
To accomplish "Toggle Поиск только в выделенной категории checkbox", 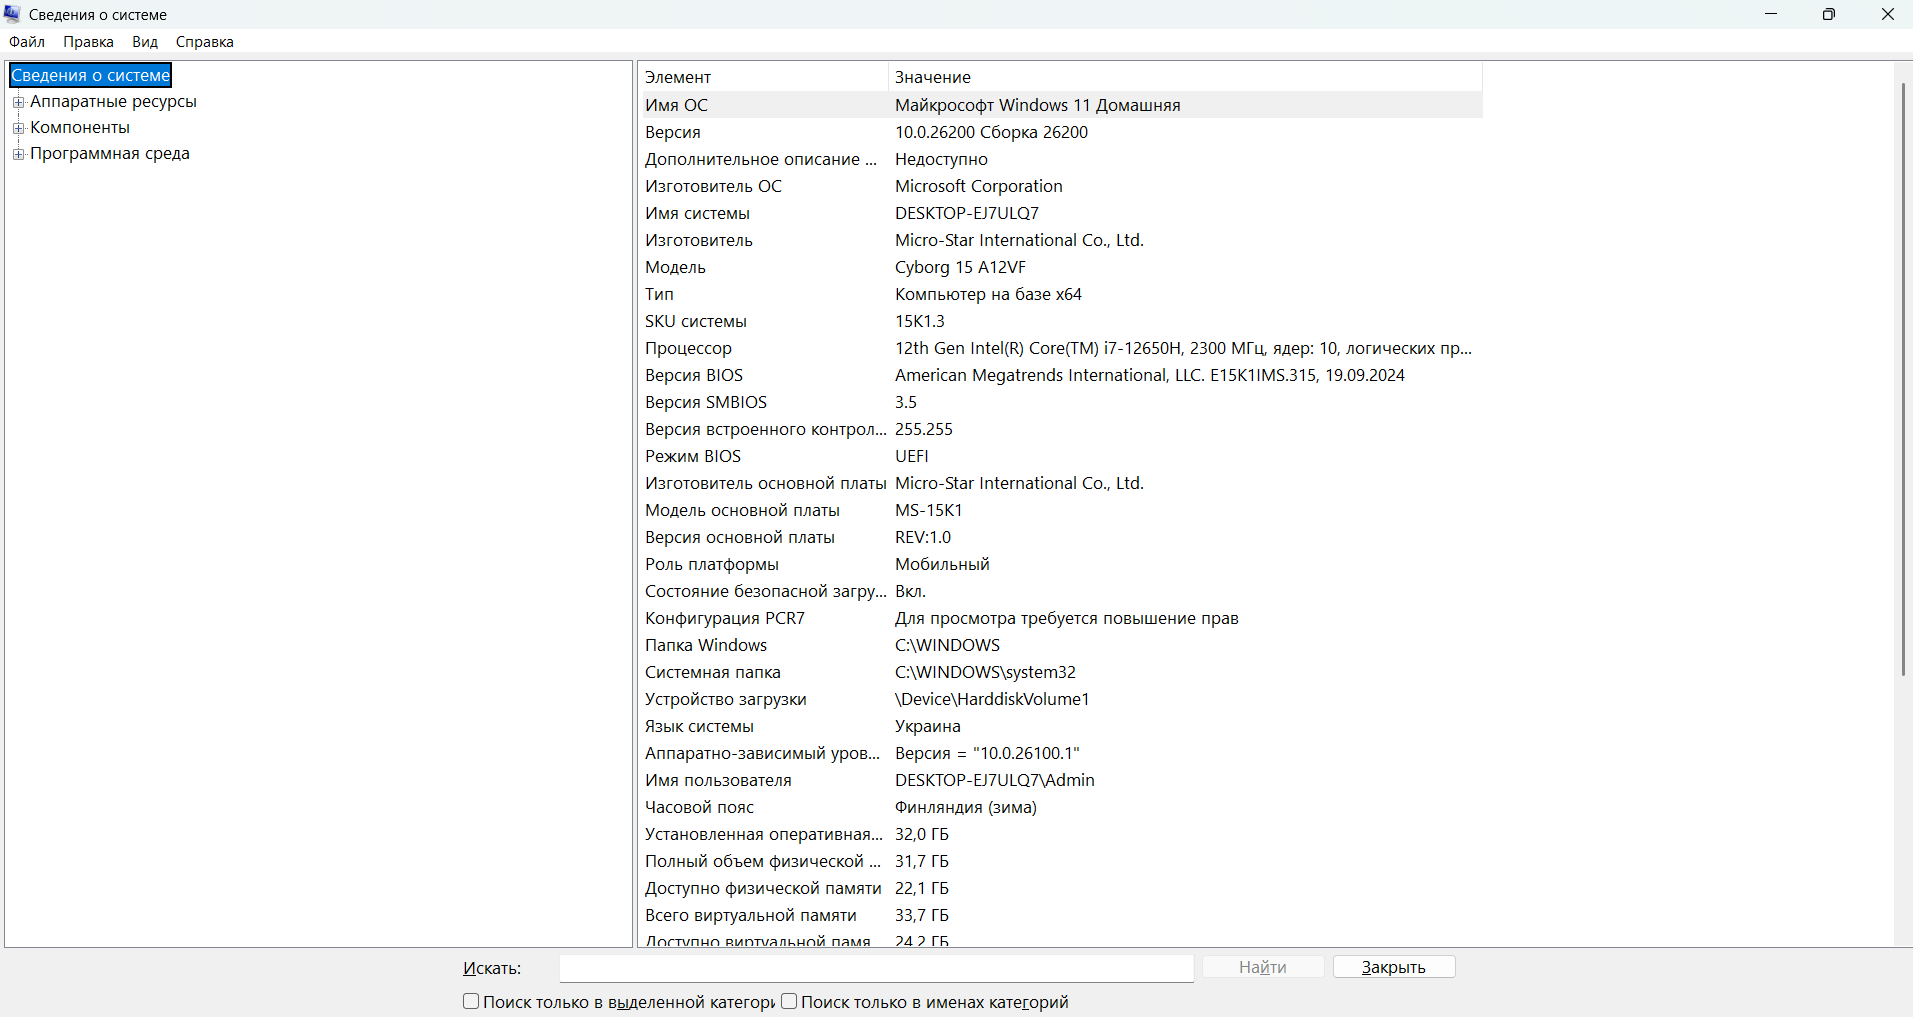I will pos(471,1001).
